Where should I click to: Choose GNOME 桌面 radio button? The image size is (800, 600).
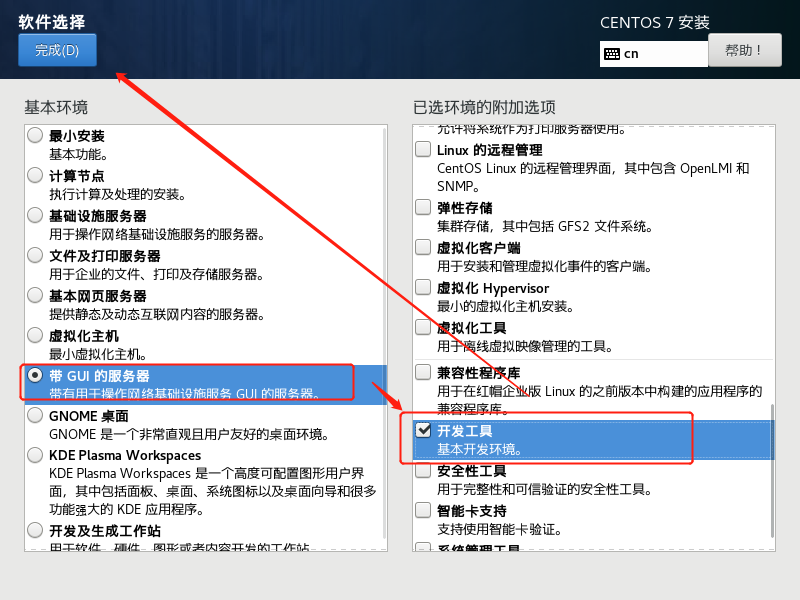[35, 415]
